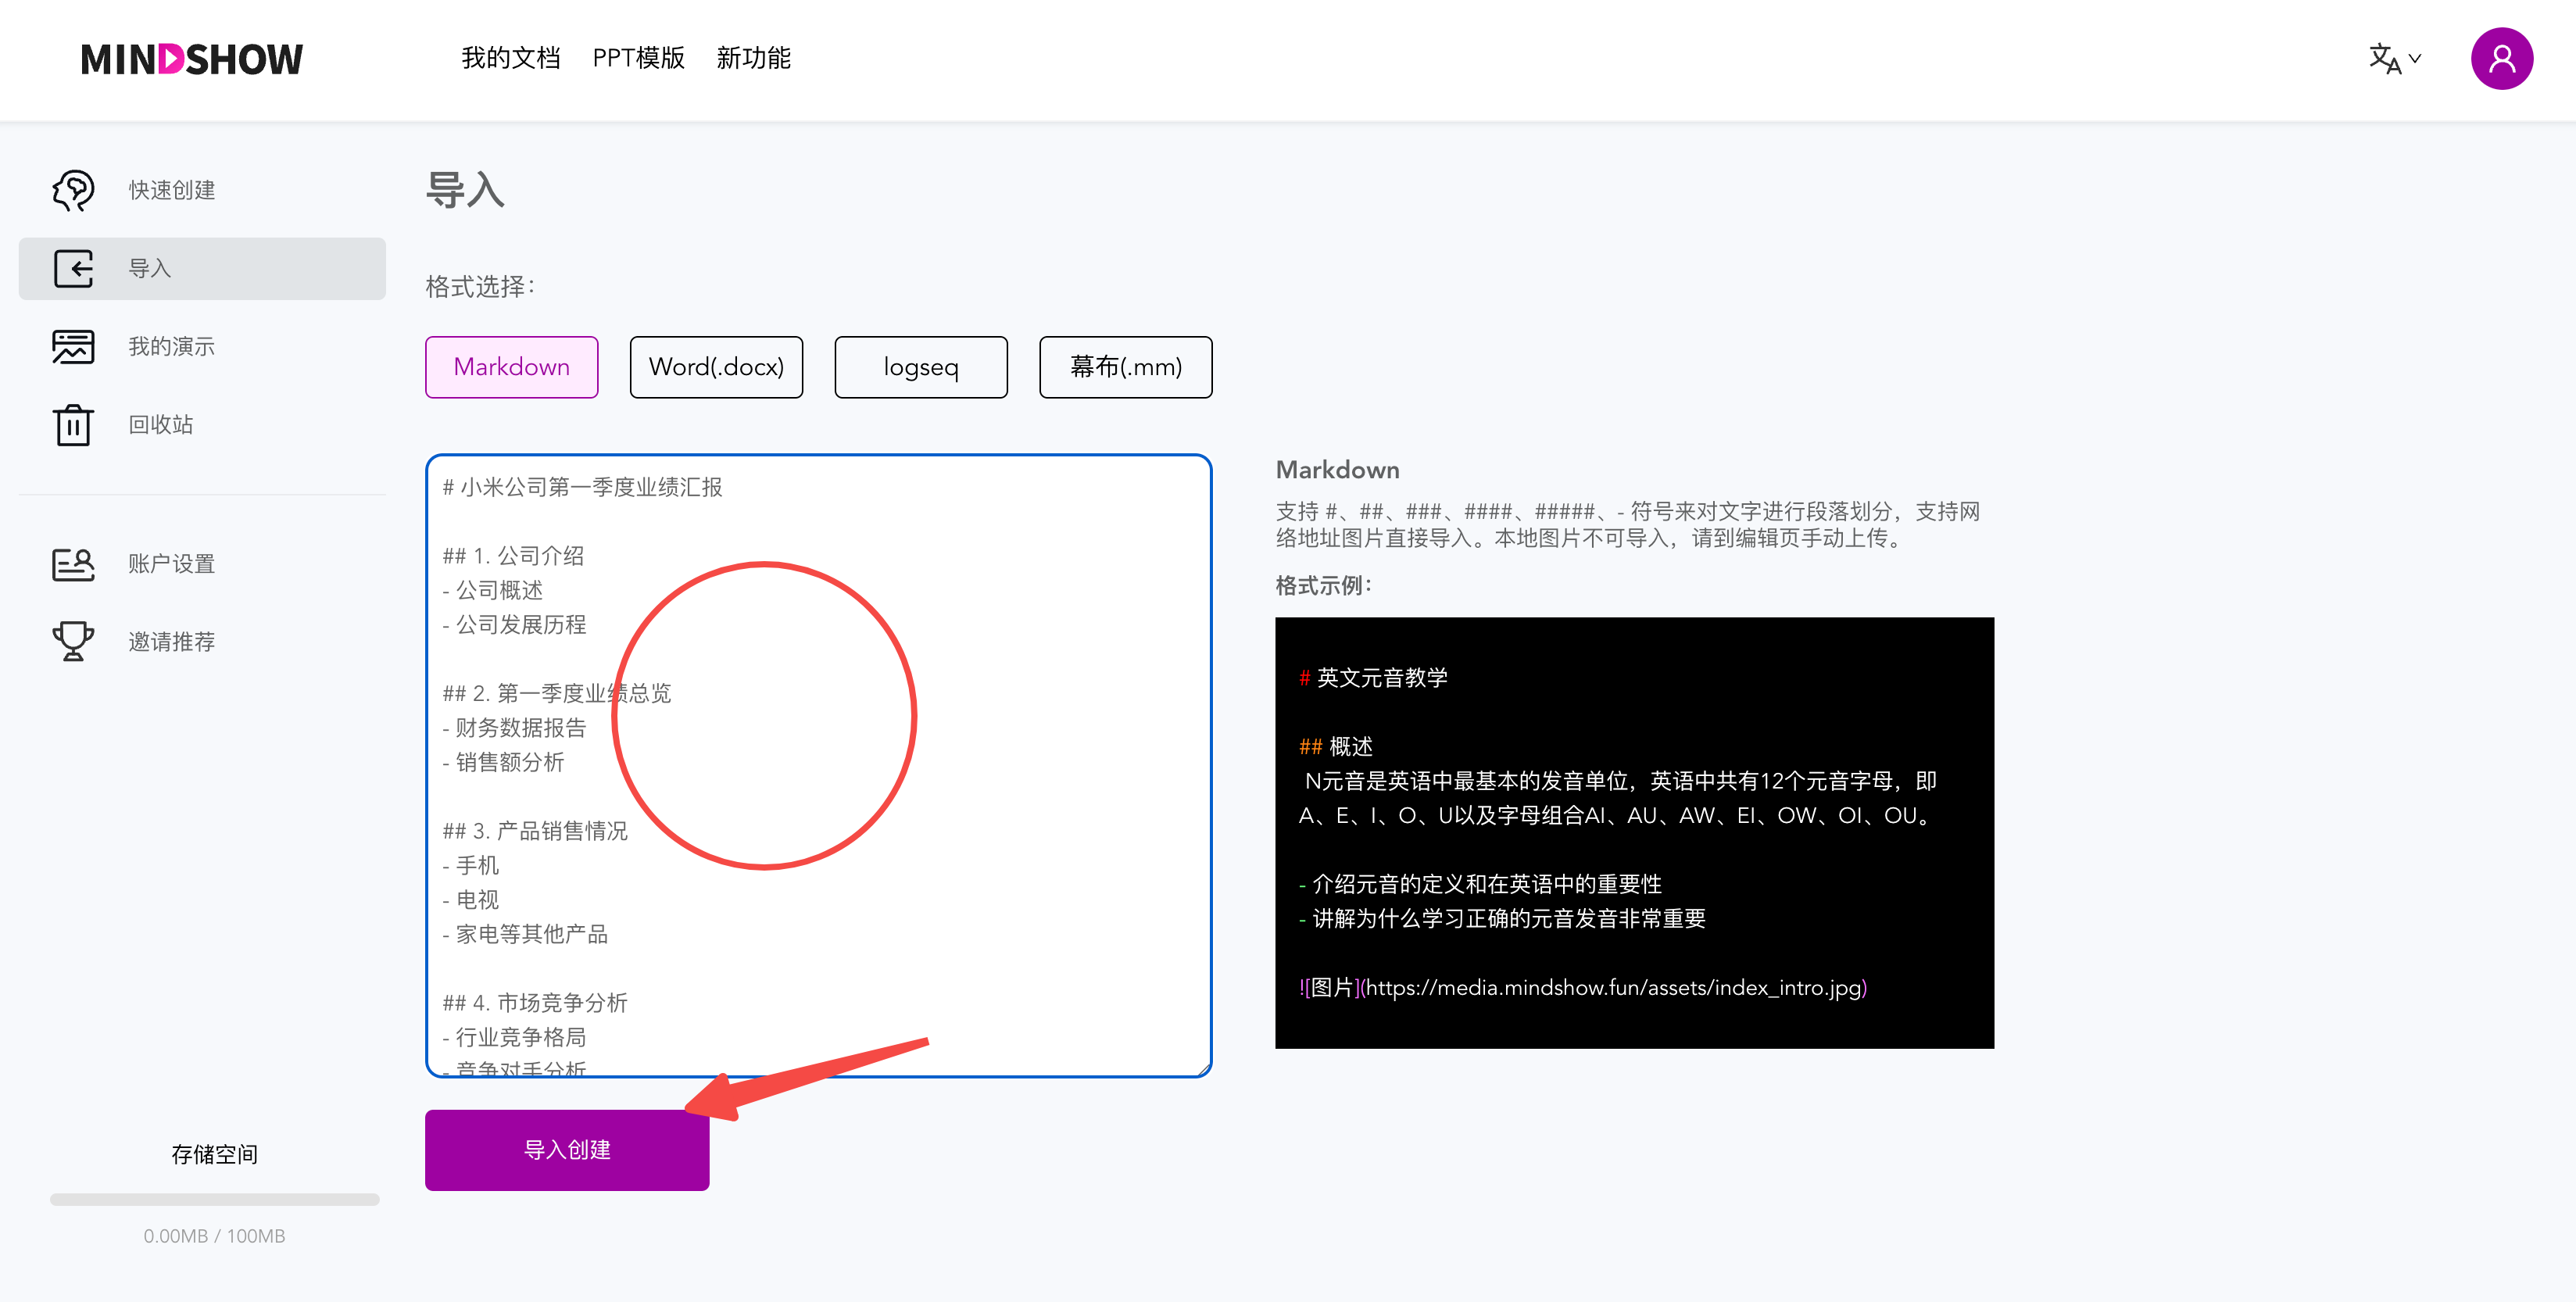Viewport: 2576px width, 1302px height.
Task: Click the 格式示例 label
Action: 1324,586
